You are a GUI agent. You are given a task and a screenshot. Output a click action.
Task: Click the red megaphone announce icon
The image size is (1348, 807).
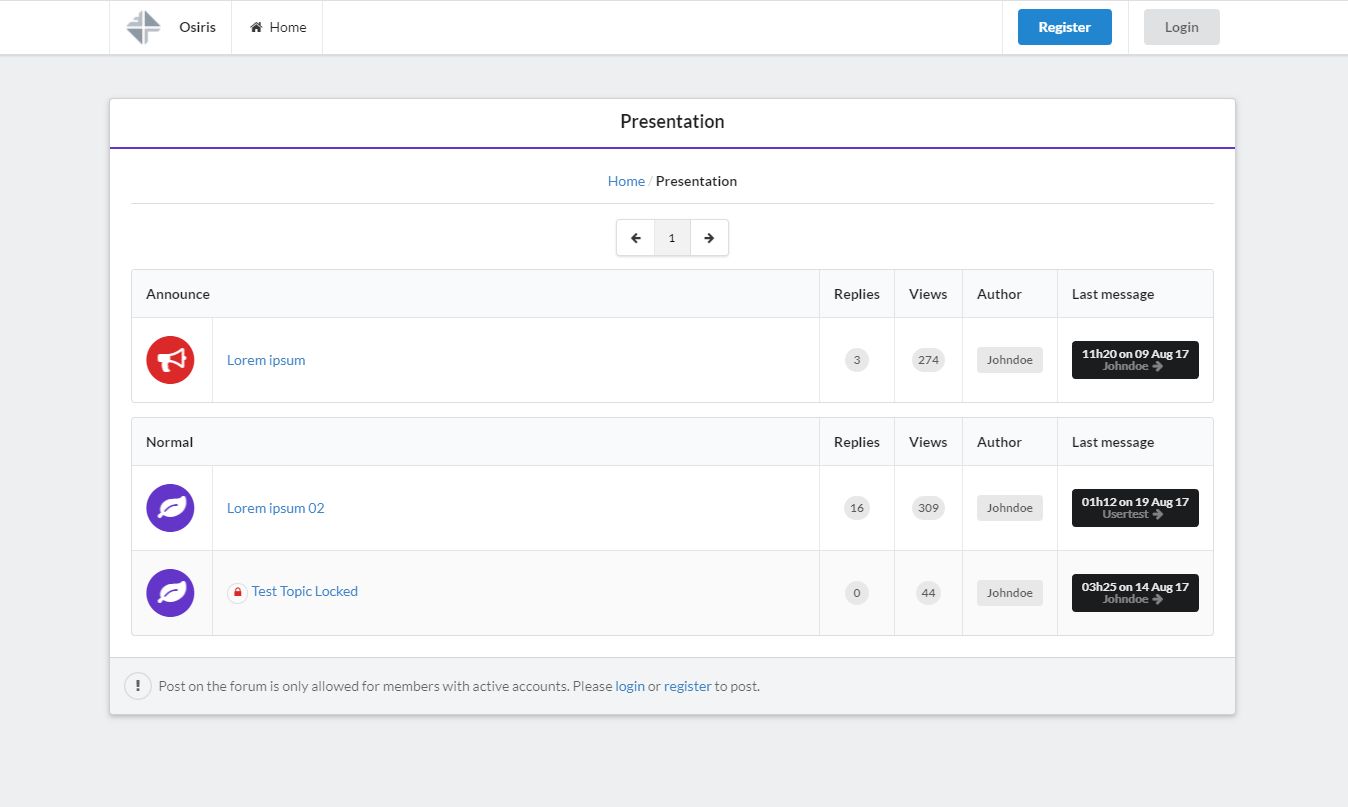tap(170, 360)
